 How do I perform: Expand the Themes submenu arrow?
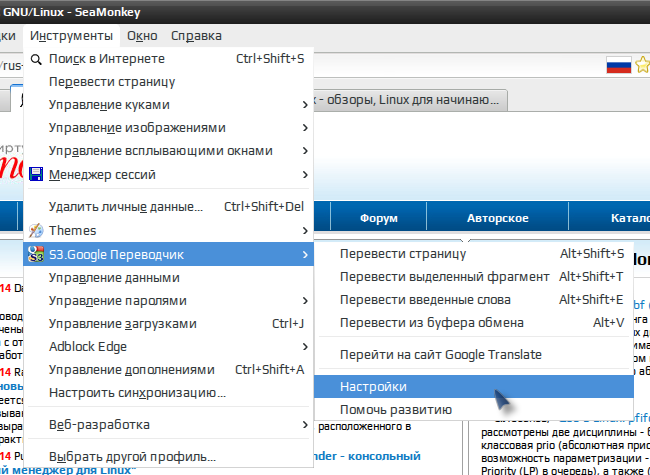click(305, 230)
